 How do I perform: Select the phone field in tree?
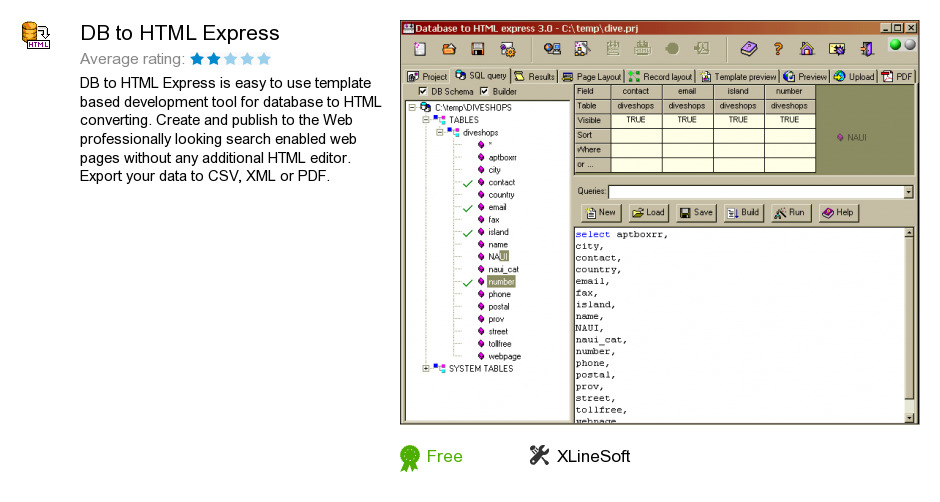point(499,294)
